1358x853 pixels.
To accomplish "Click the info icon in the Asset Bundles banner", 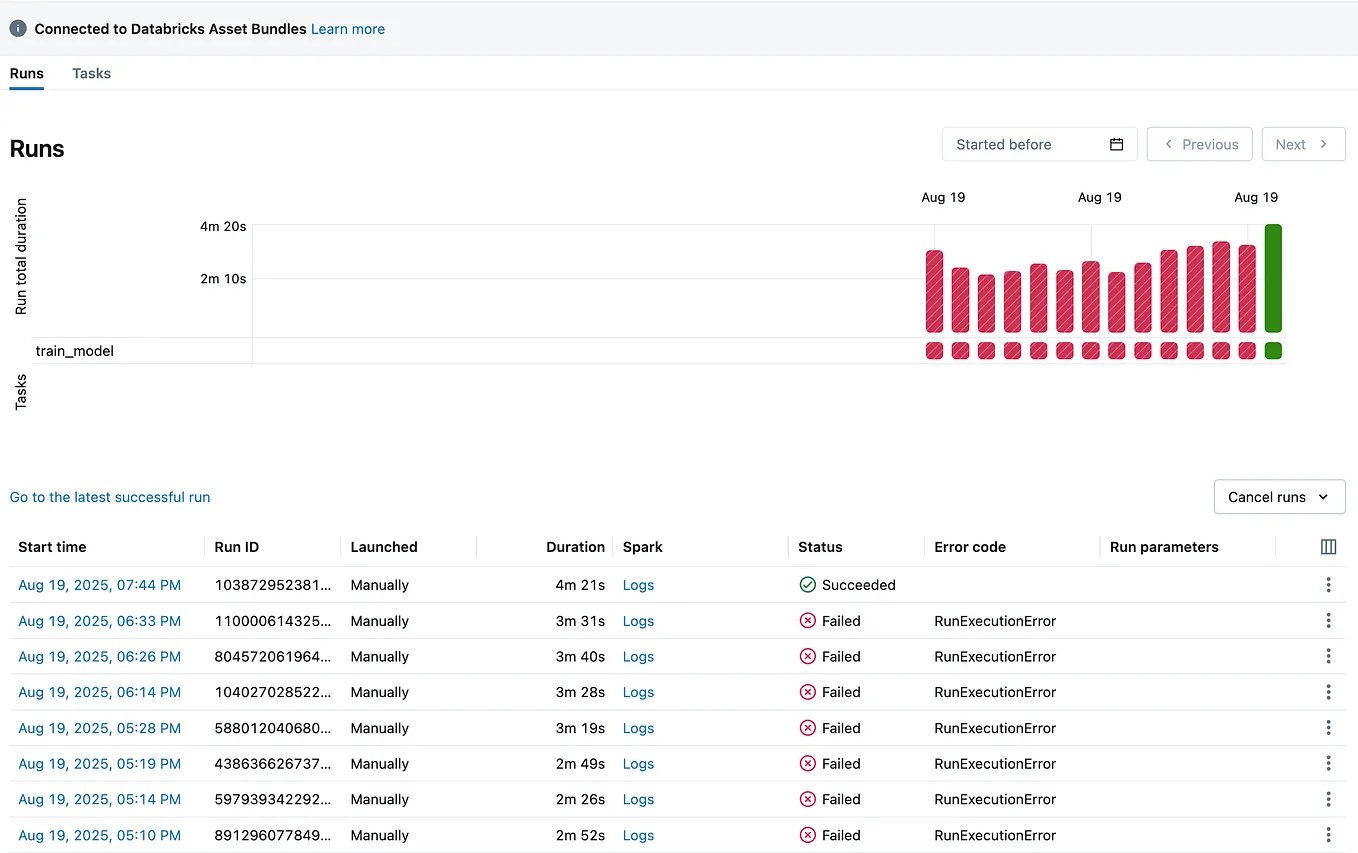I will pos(17,28).
